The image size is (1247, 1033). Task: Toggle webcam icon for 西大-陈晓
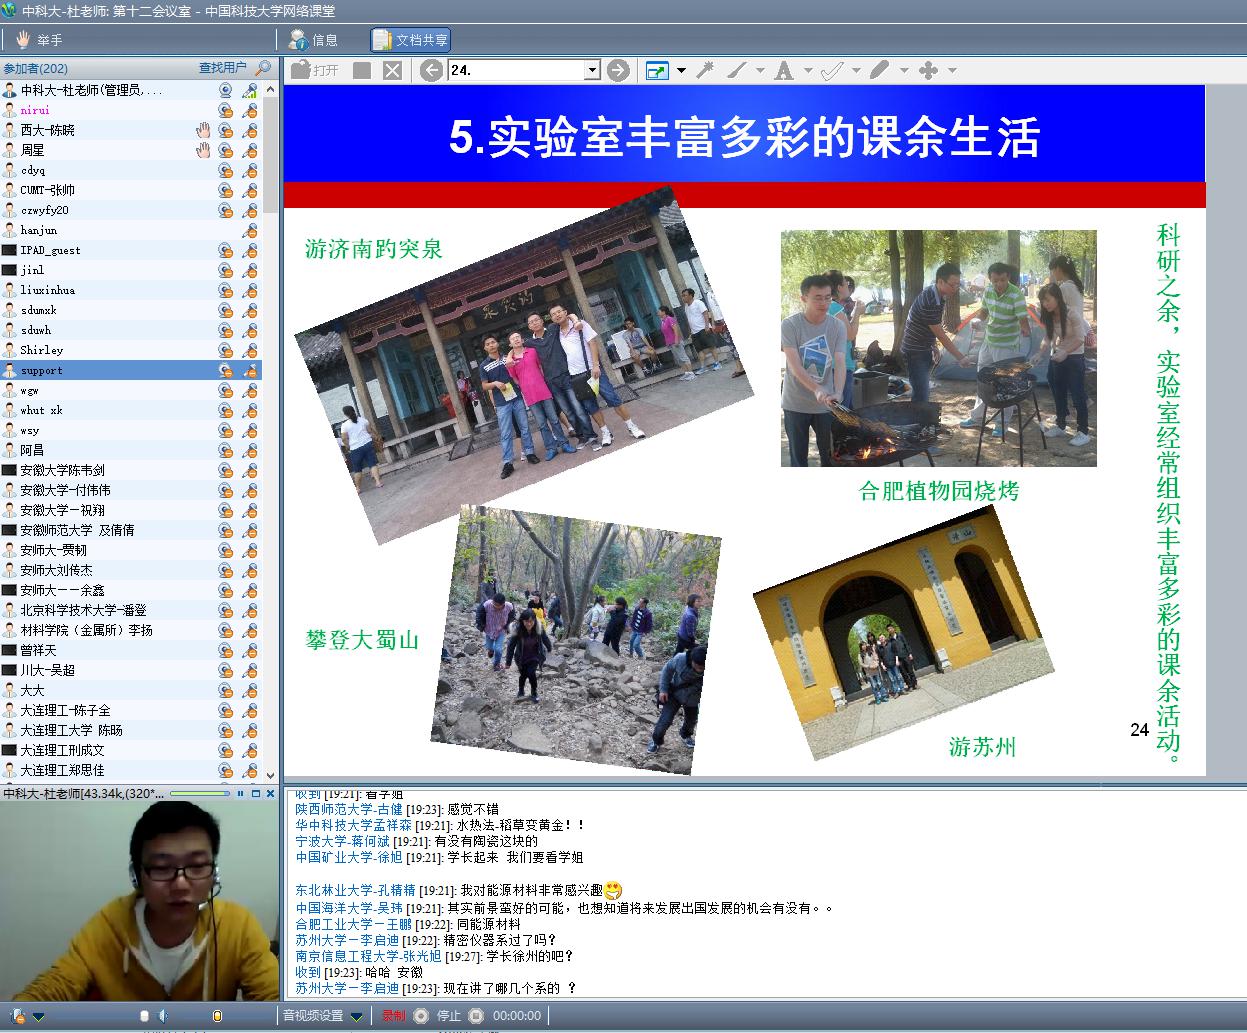227,130
